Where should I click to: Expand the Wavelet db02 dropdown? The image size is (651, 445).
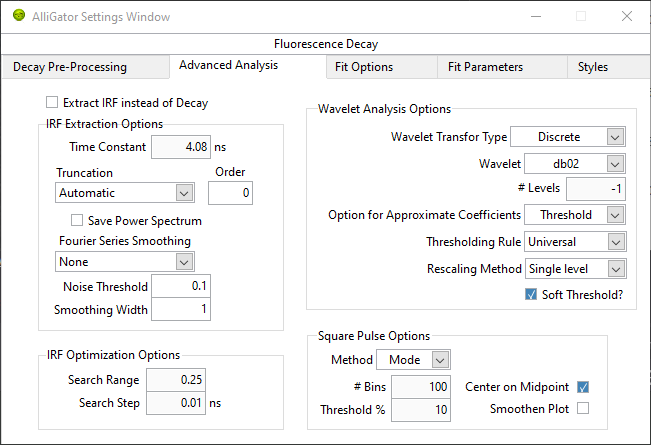click(x=575, y=164)
